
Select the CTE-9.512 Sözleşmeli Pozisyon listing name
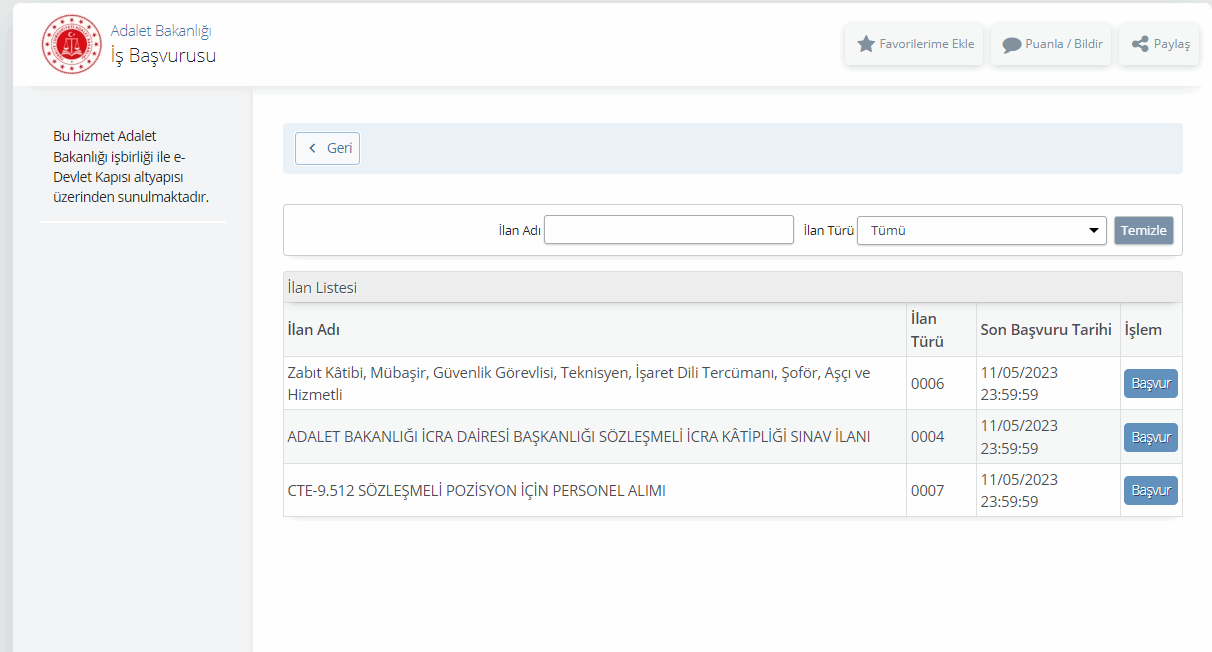tap(476, 491)
